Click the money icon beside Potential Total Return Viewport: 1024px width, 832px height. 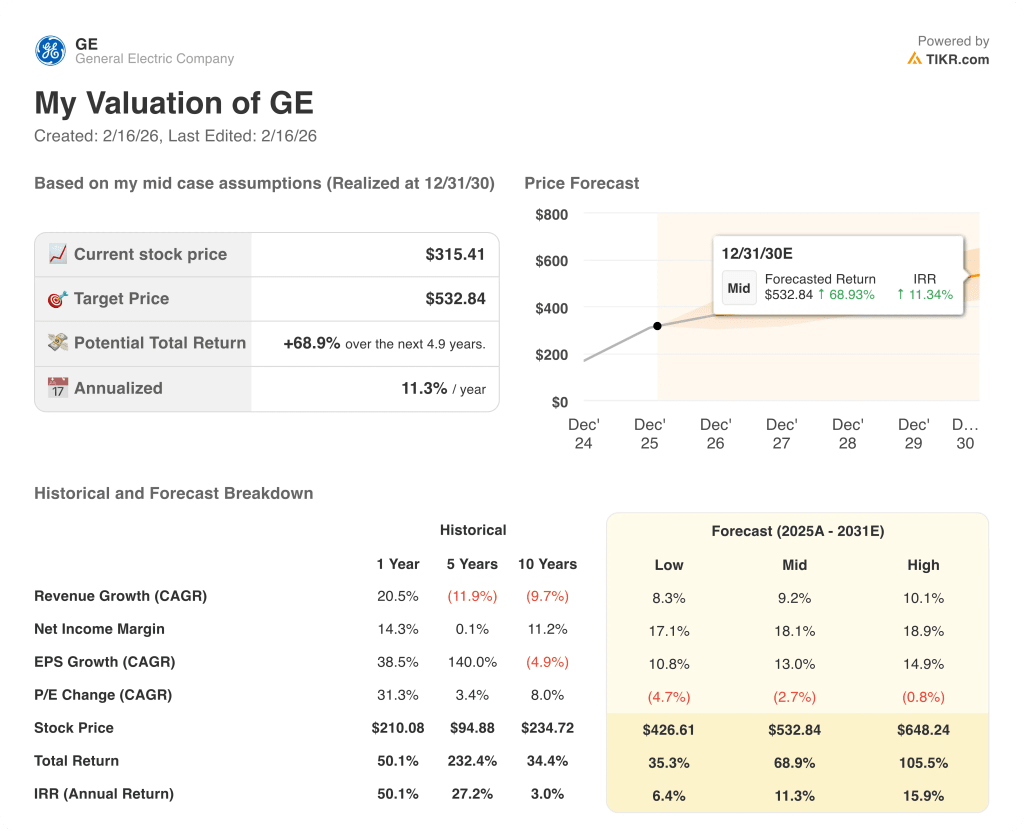coord(57,343)
